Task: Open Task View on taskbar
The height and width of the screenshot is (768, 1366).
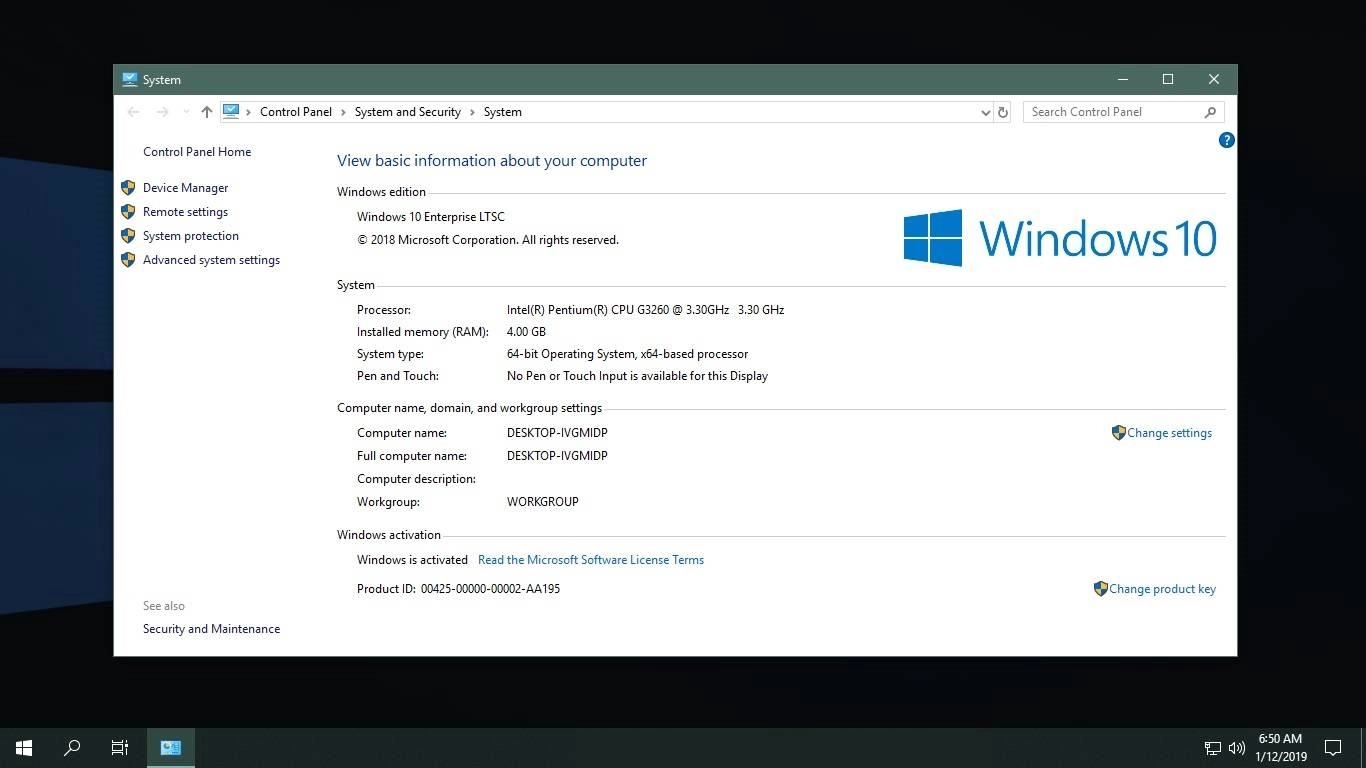Action: click(x=120, y=747)
